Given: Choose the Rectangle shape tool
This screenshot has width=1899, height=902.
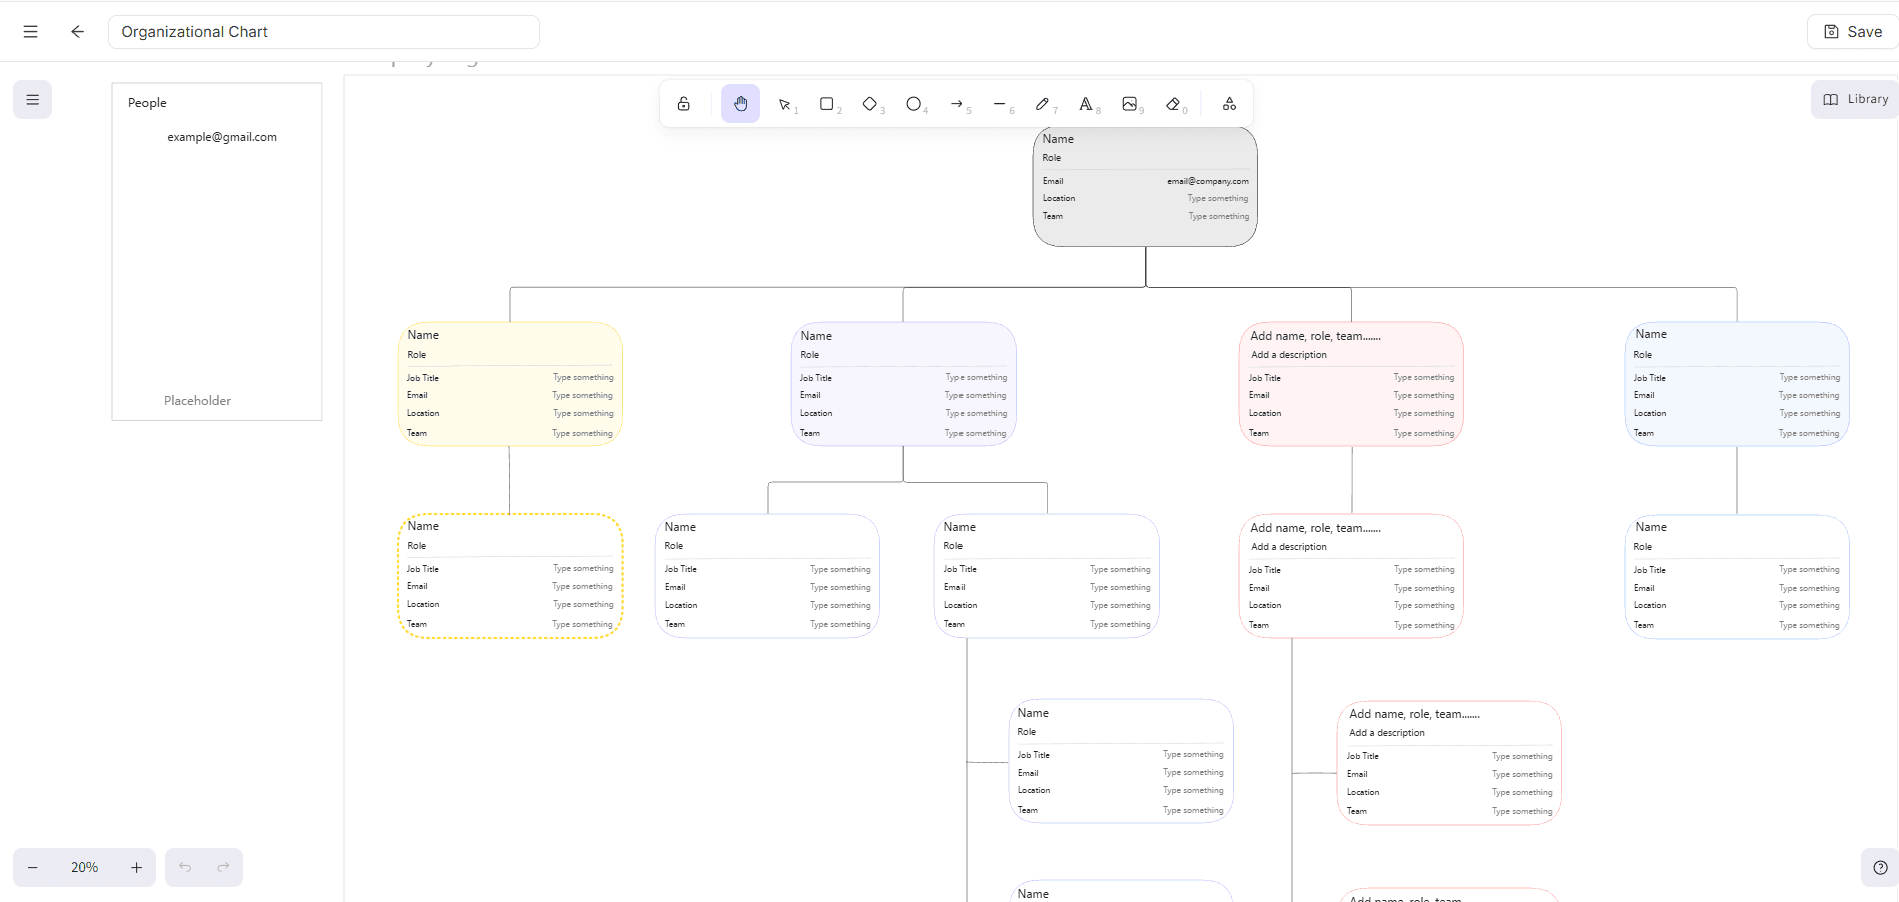Looking at the screenshot, I should point(827,104).
